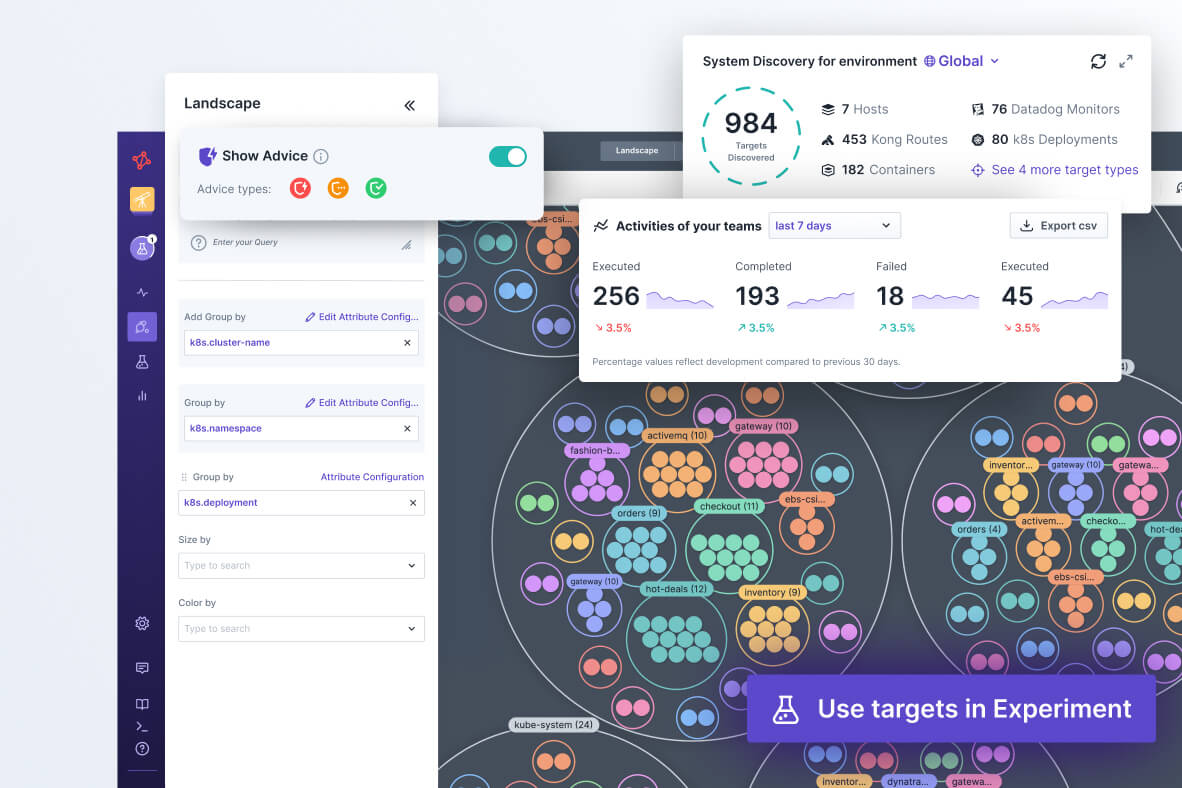The width and height of the screenshot is (1182, 788).
Task: Click the green advice type icon
Action: (x=376, y=188)
